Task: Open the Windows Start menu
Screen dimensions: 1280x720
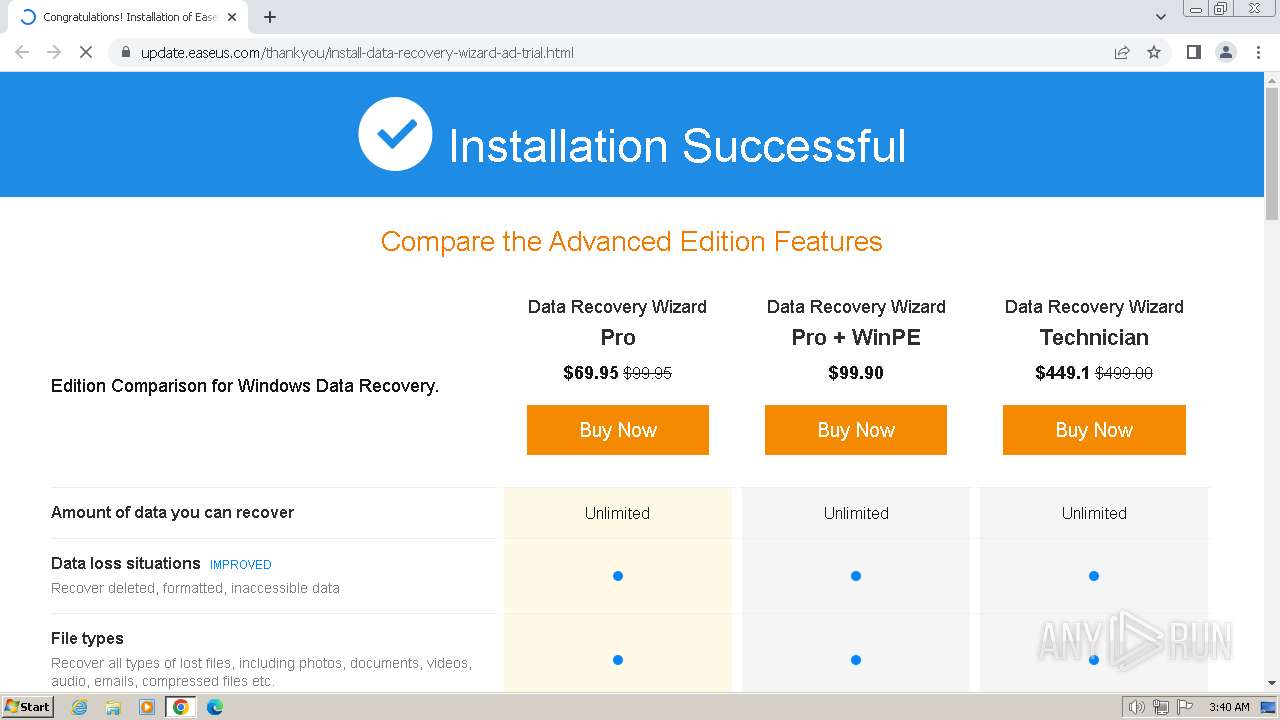Action: pyautogui.click(x=28, y=707)
